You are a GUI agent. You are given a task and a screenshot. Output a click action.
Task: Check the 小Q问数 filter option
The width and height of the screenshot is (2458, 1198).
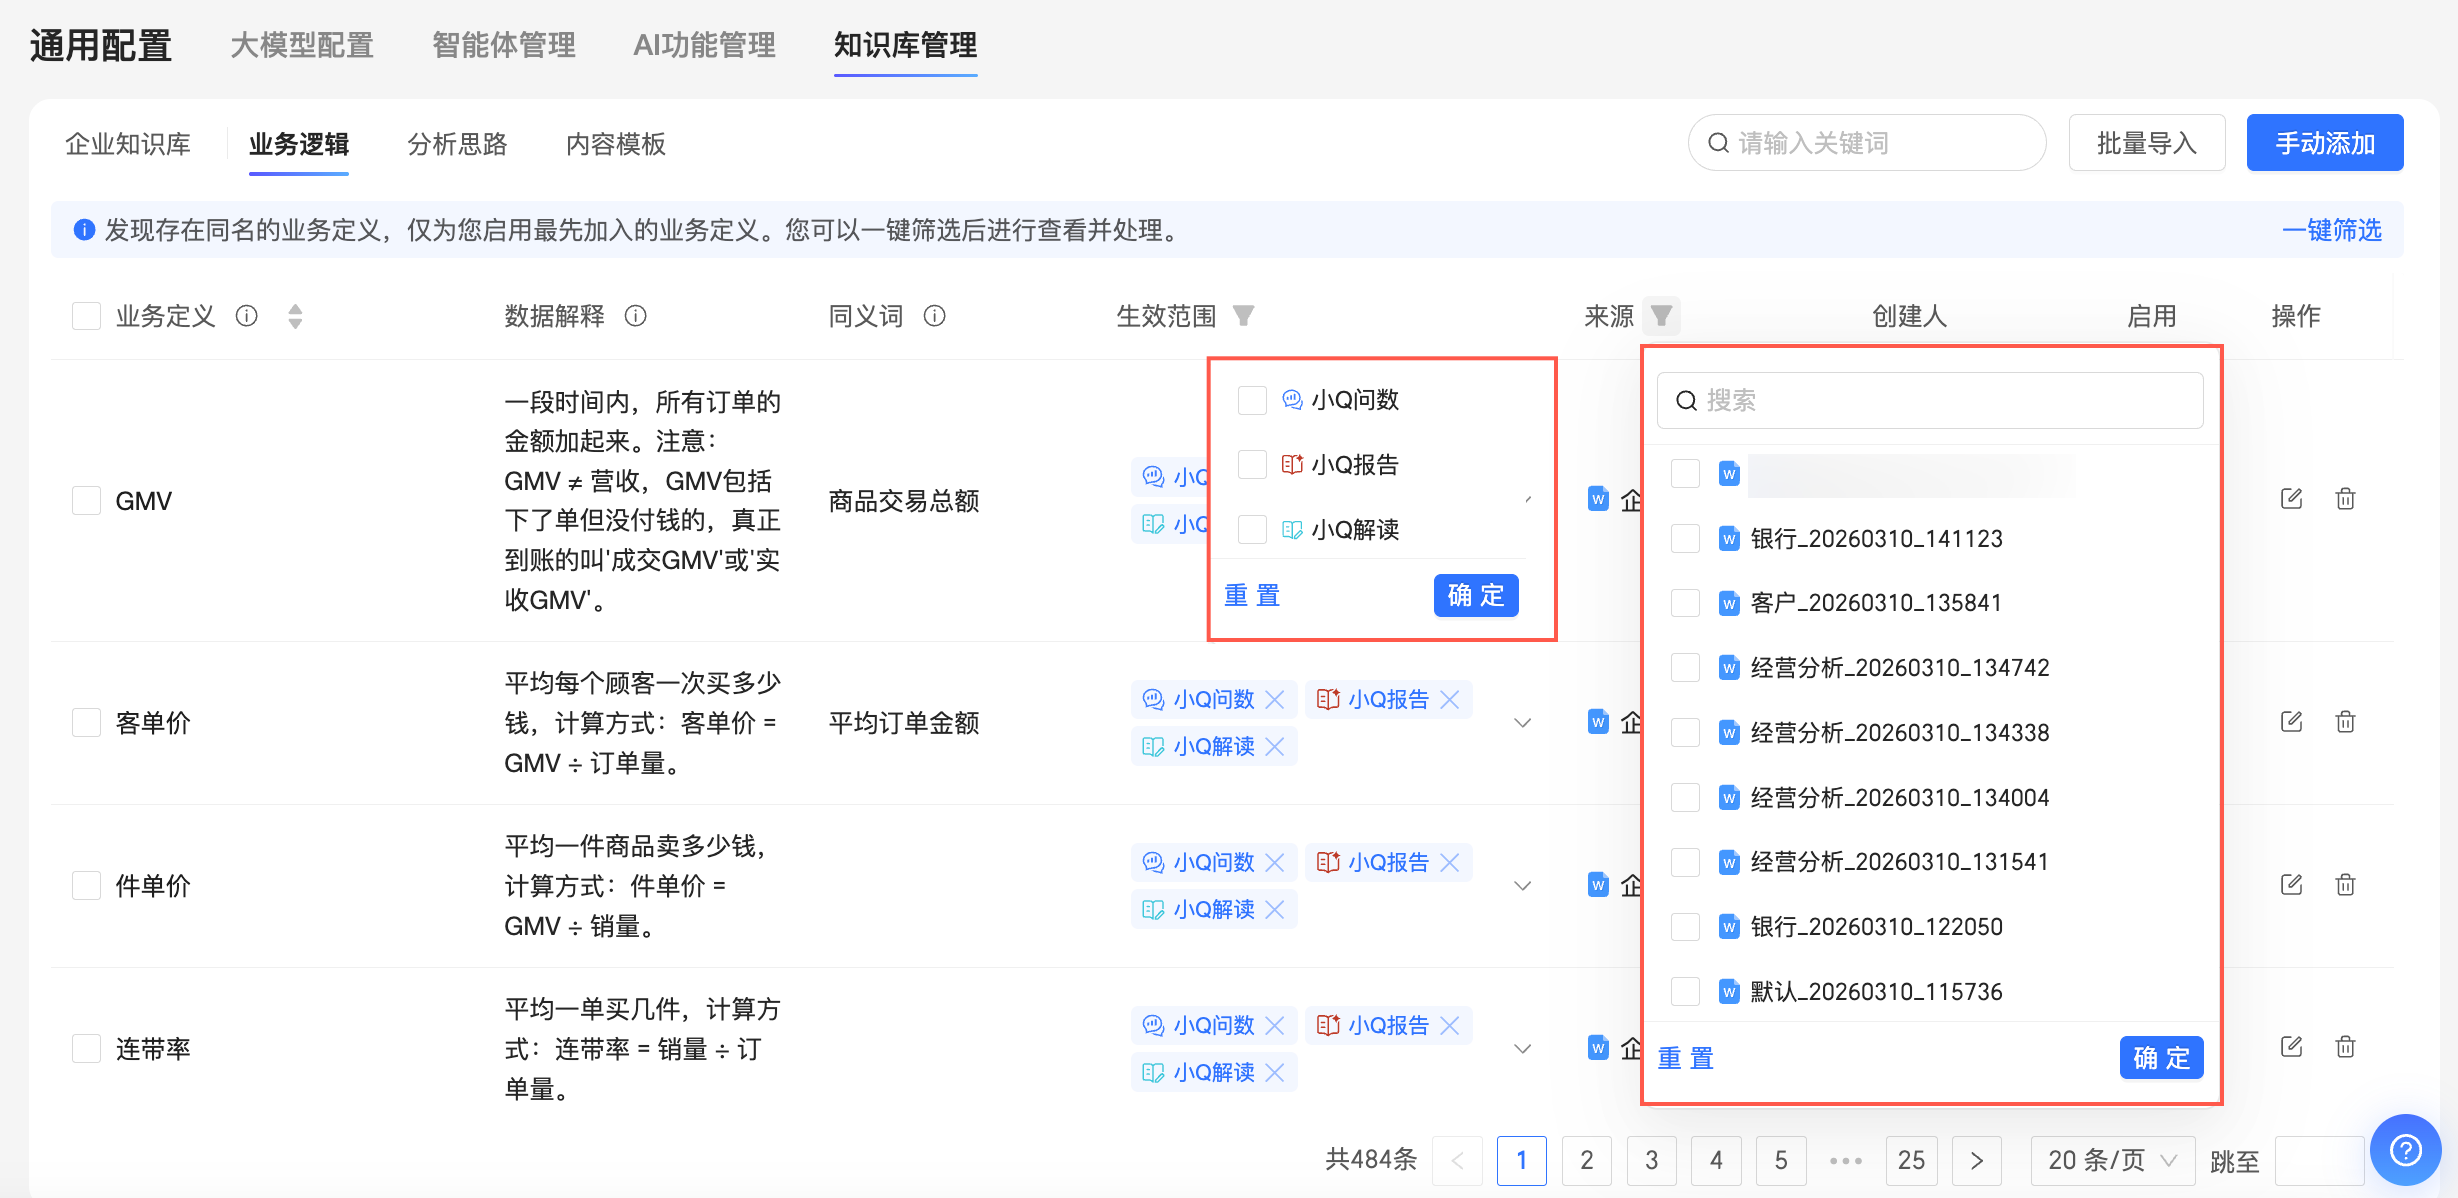(1252, 400)
